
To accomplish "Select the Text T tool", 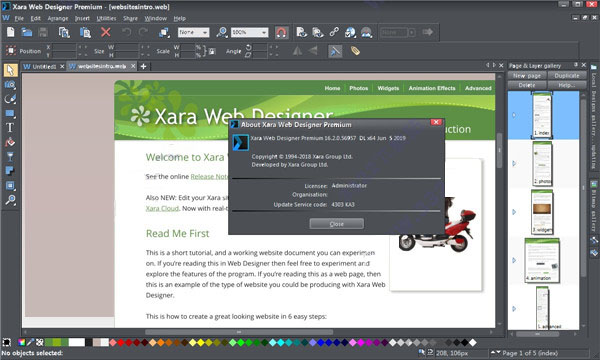I will click(x=10, y=127).
